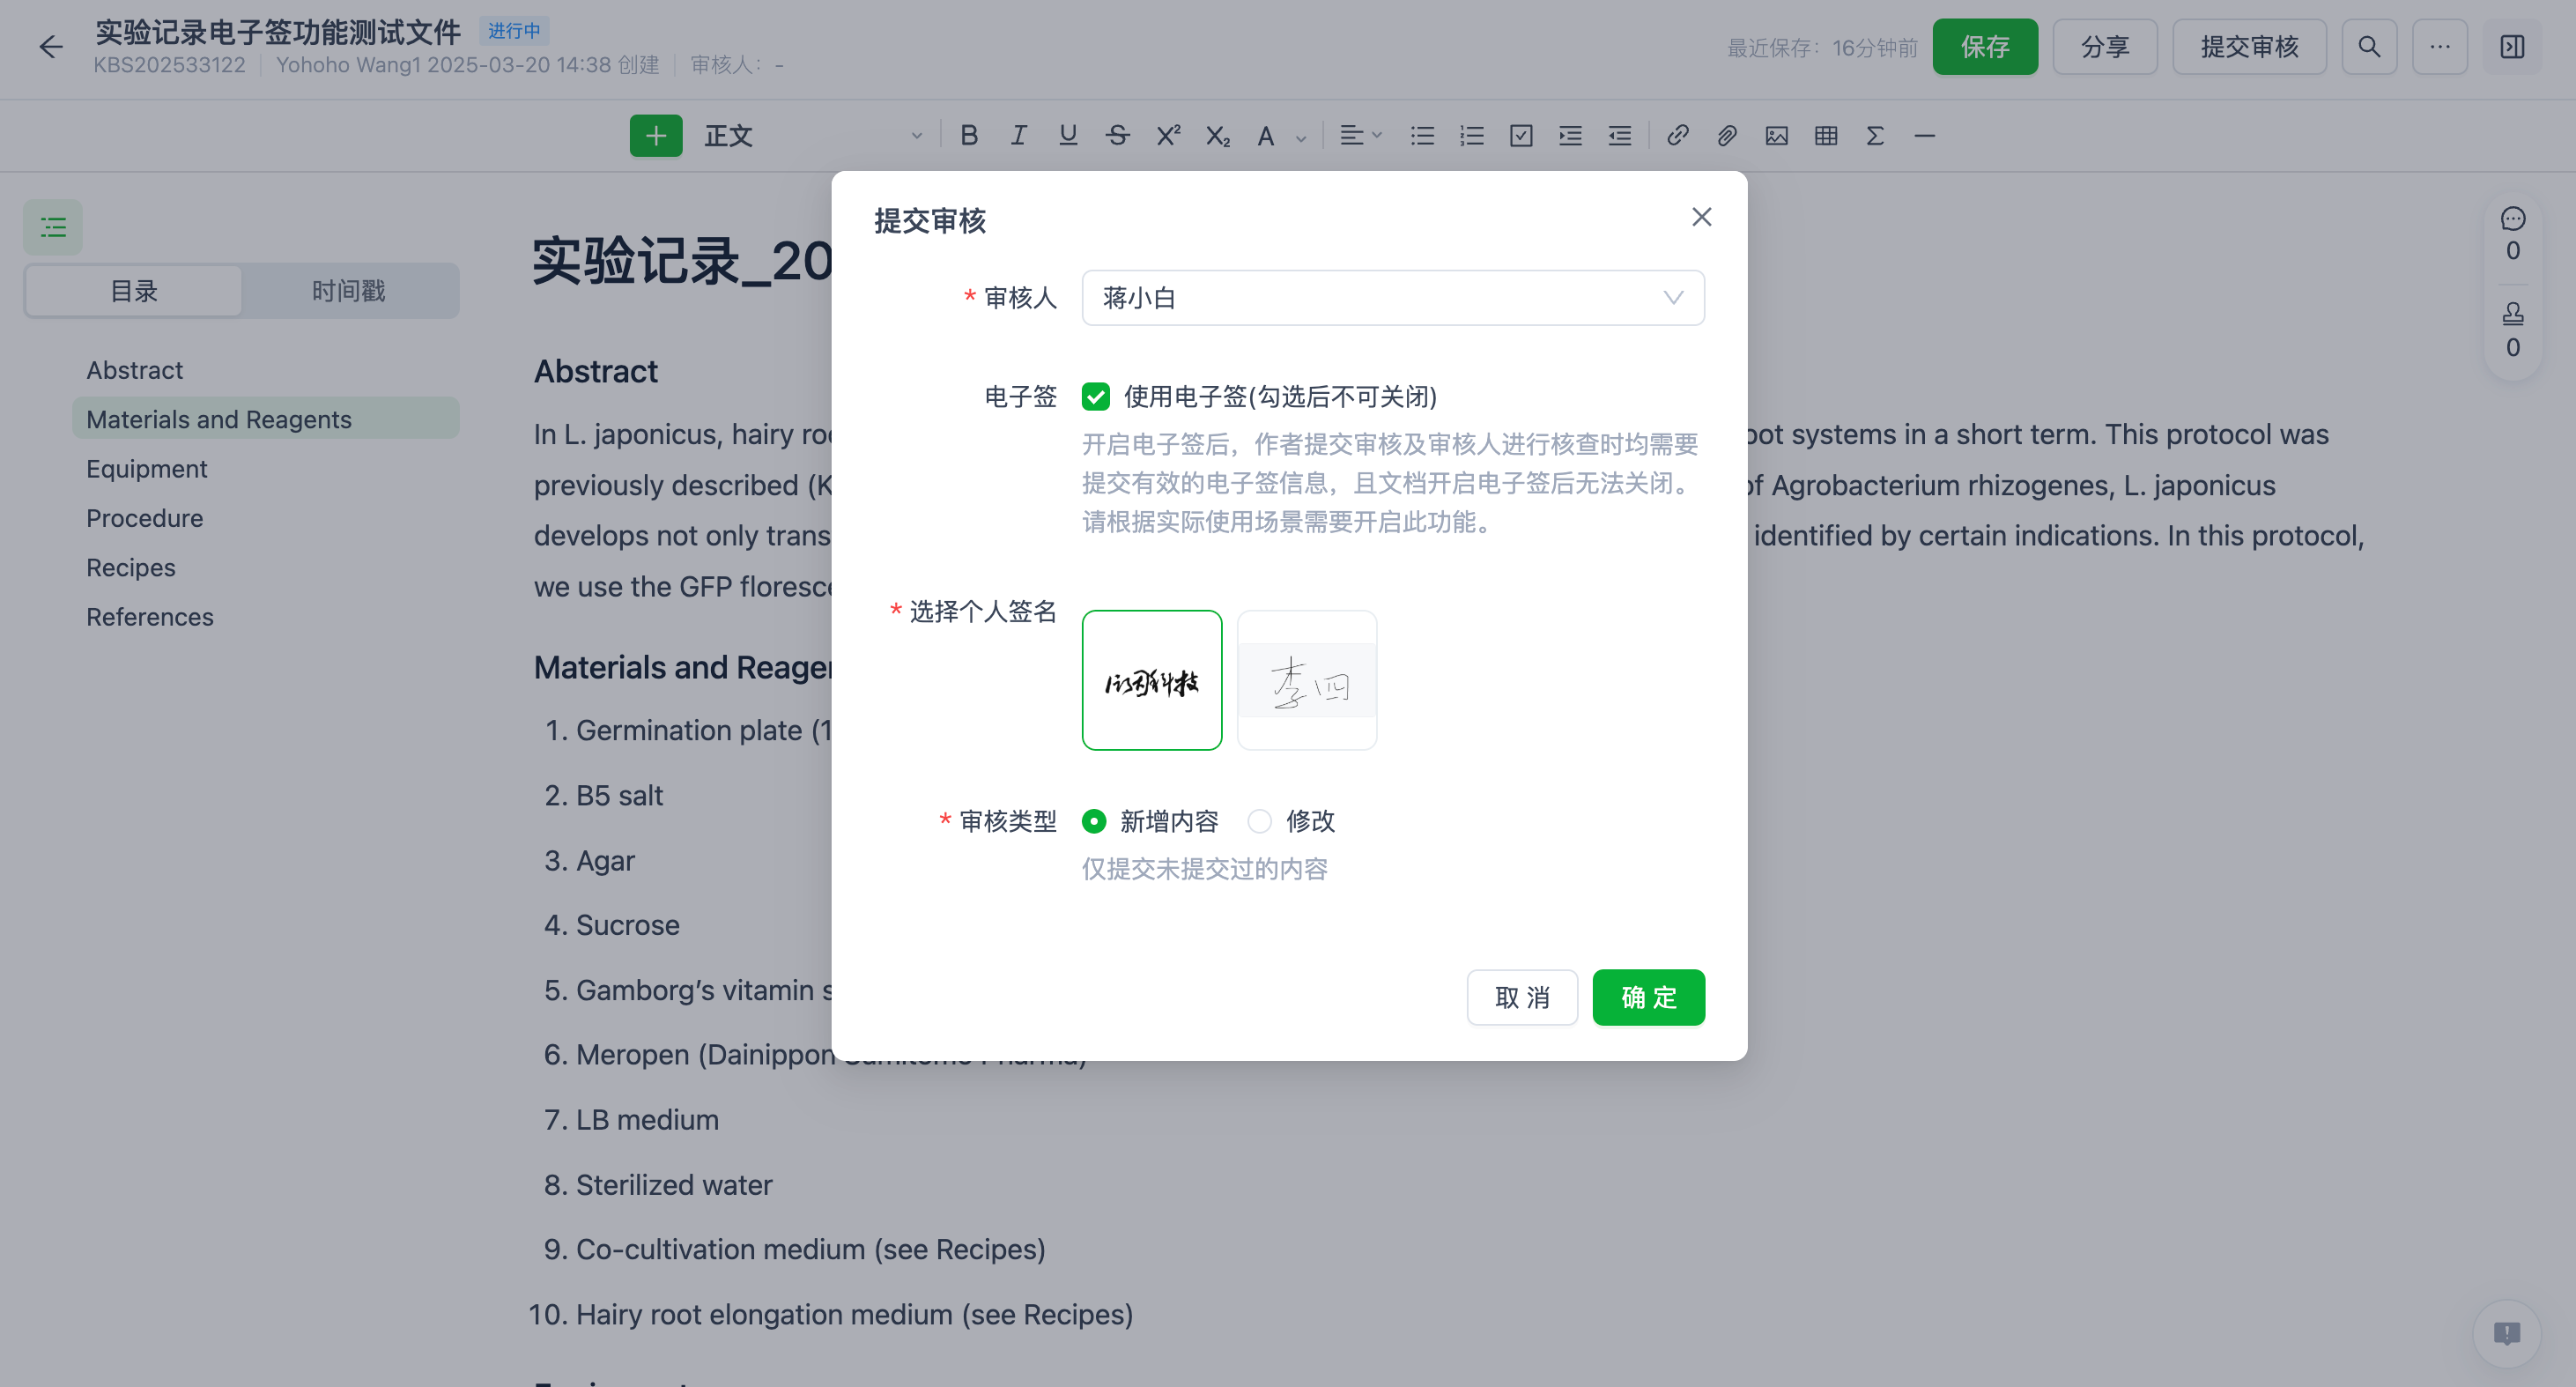The width and height of the screenshot is (2576, 1387).
Task: Select the 修改 radio option
Action: [1259, 821]
